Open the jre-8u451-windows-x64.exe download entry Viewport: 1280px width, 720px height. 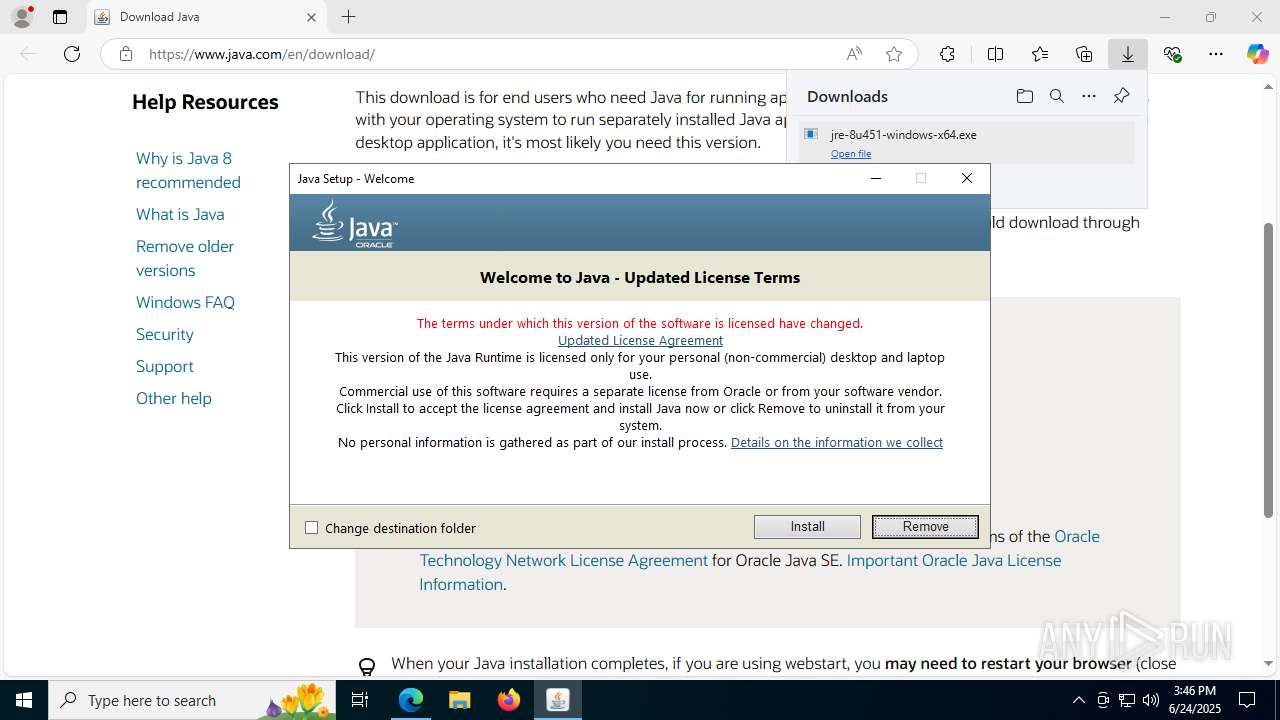[x=966, y=142]
